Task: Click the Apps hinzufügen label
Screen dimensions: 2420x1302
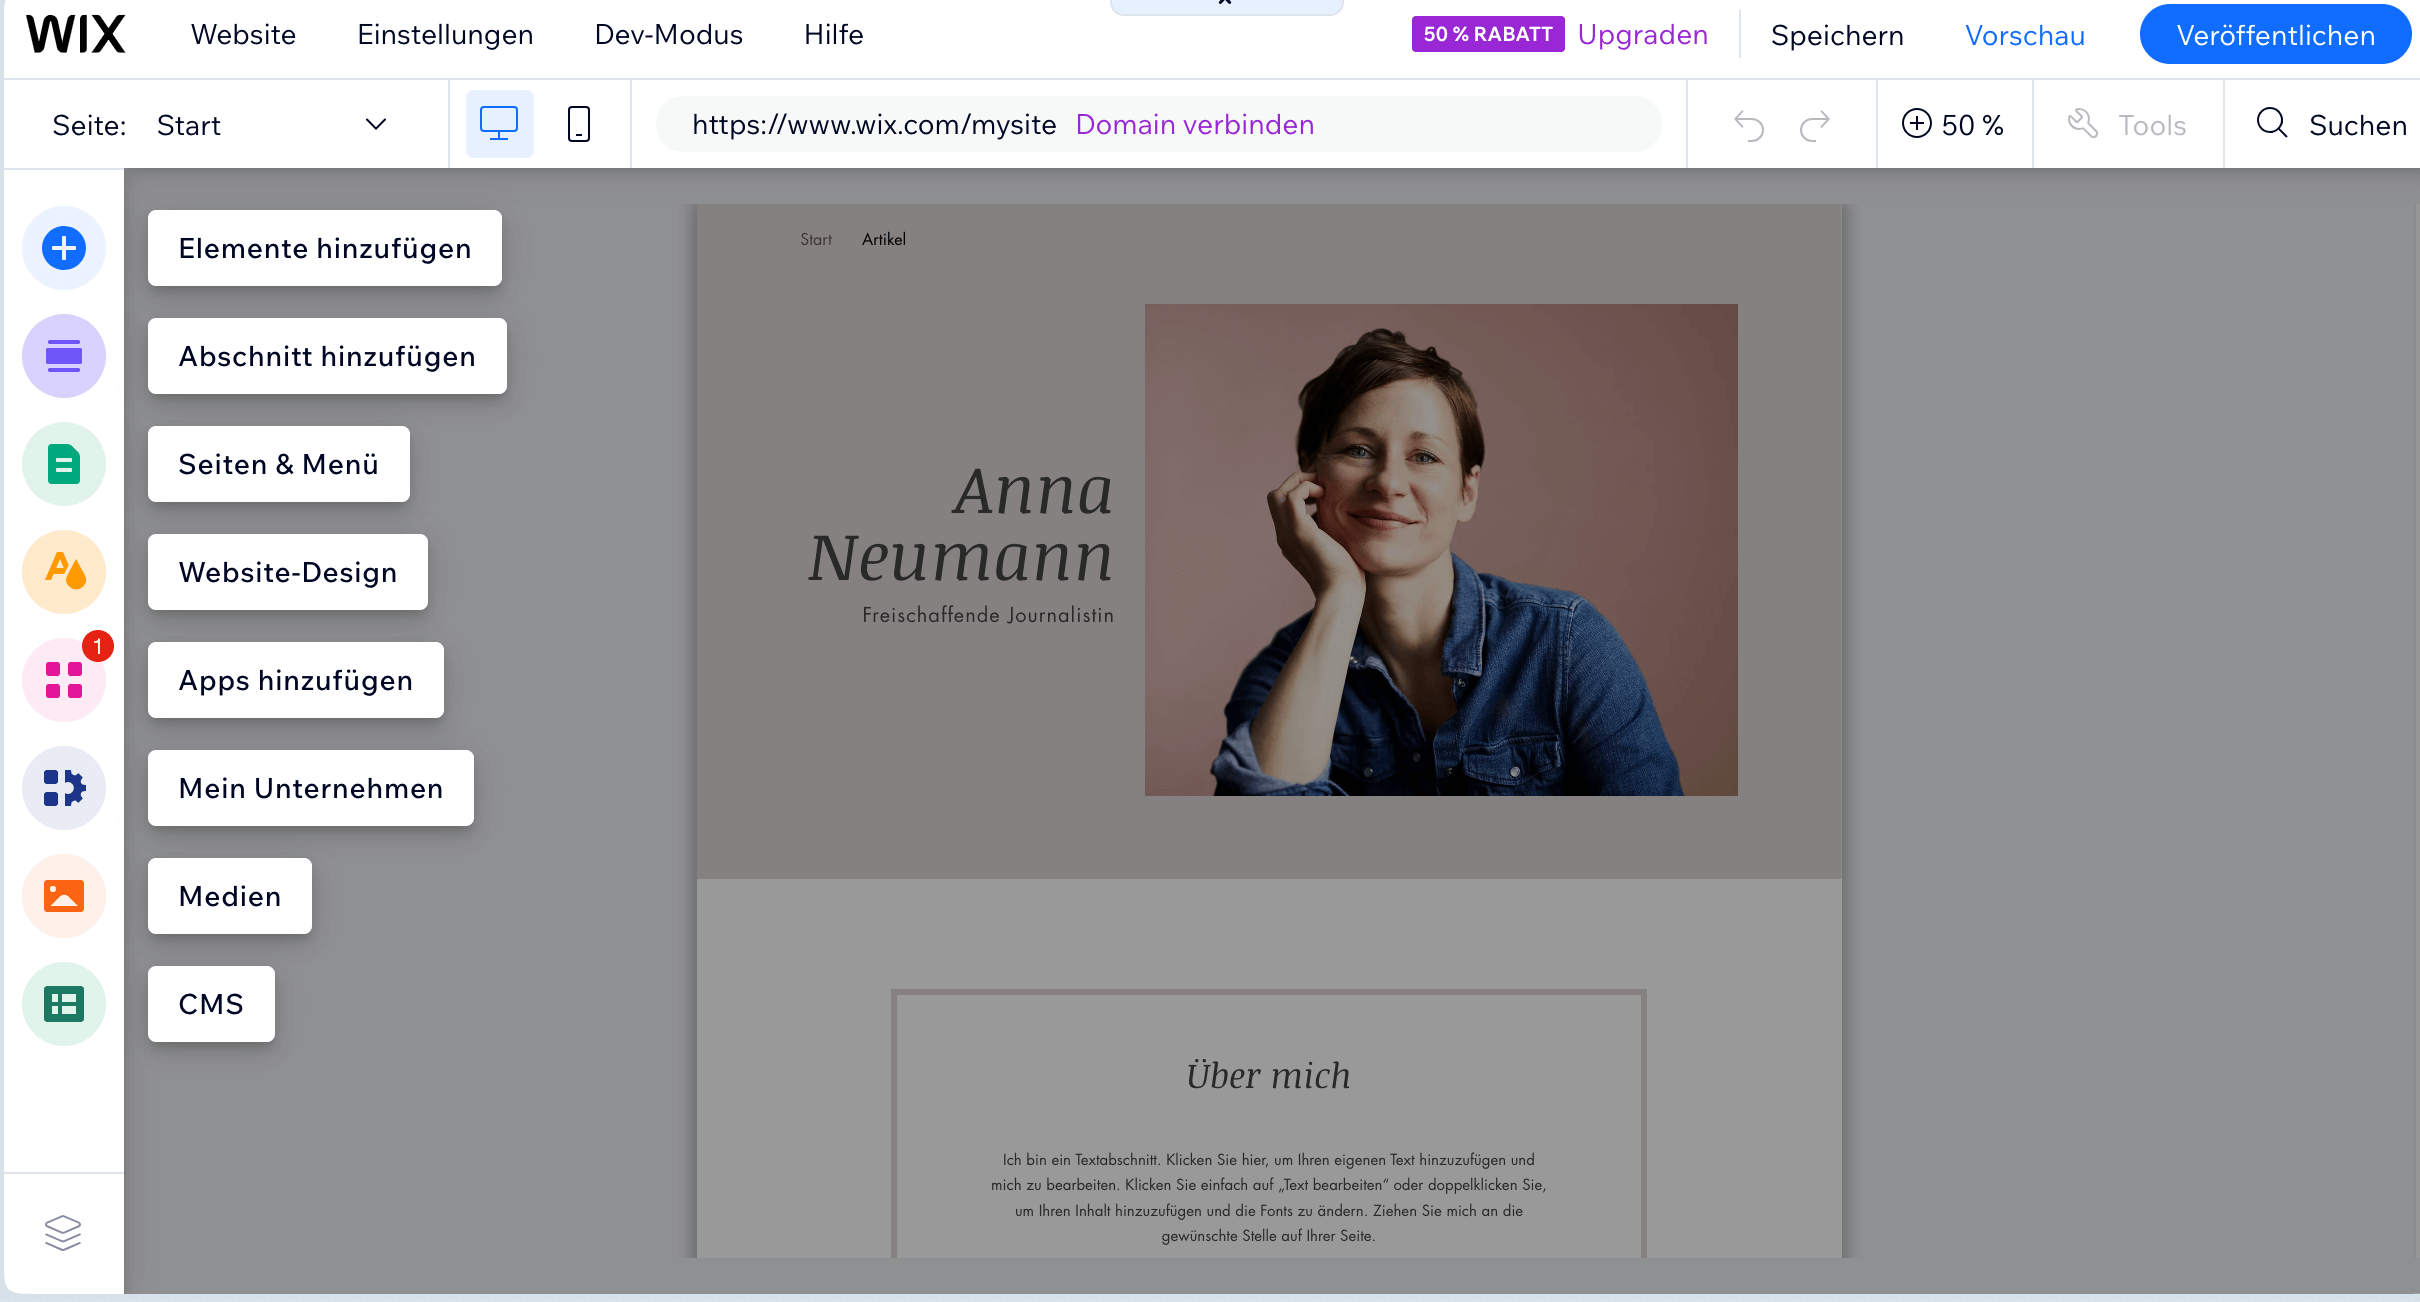Action: pyautogui.click(x=296, y=680)
